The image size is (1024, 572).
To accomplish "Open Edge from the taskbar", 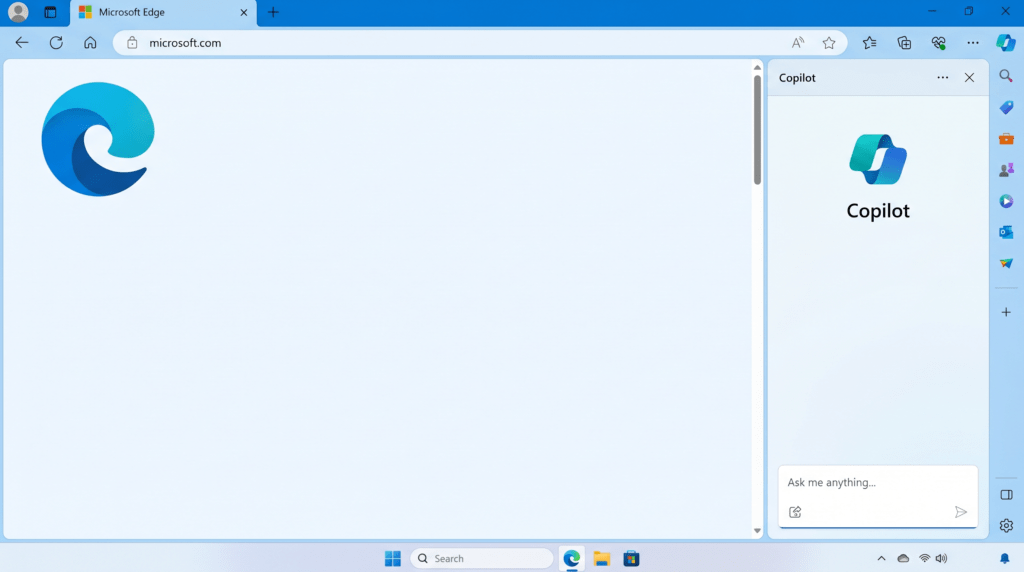I will (571, 559).
